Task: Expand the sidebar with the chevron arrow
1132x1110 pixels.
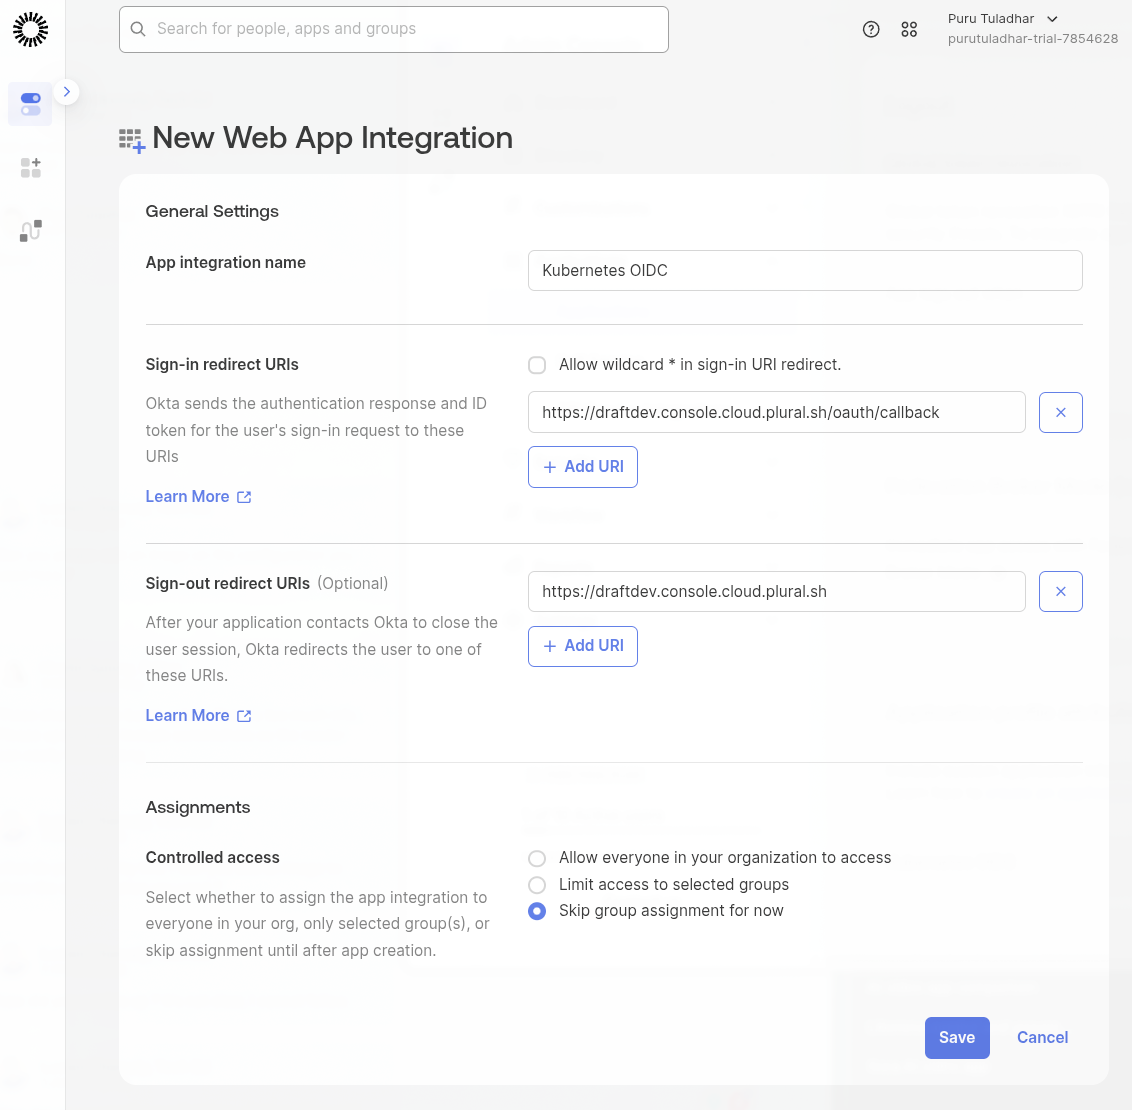Action: pyautogui.click(x=66, y=92)
